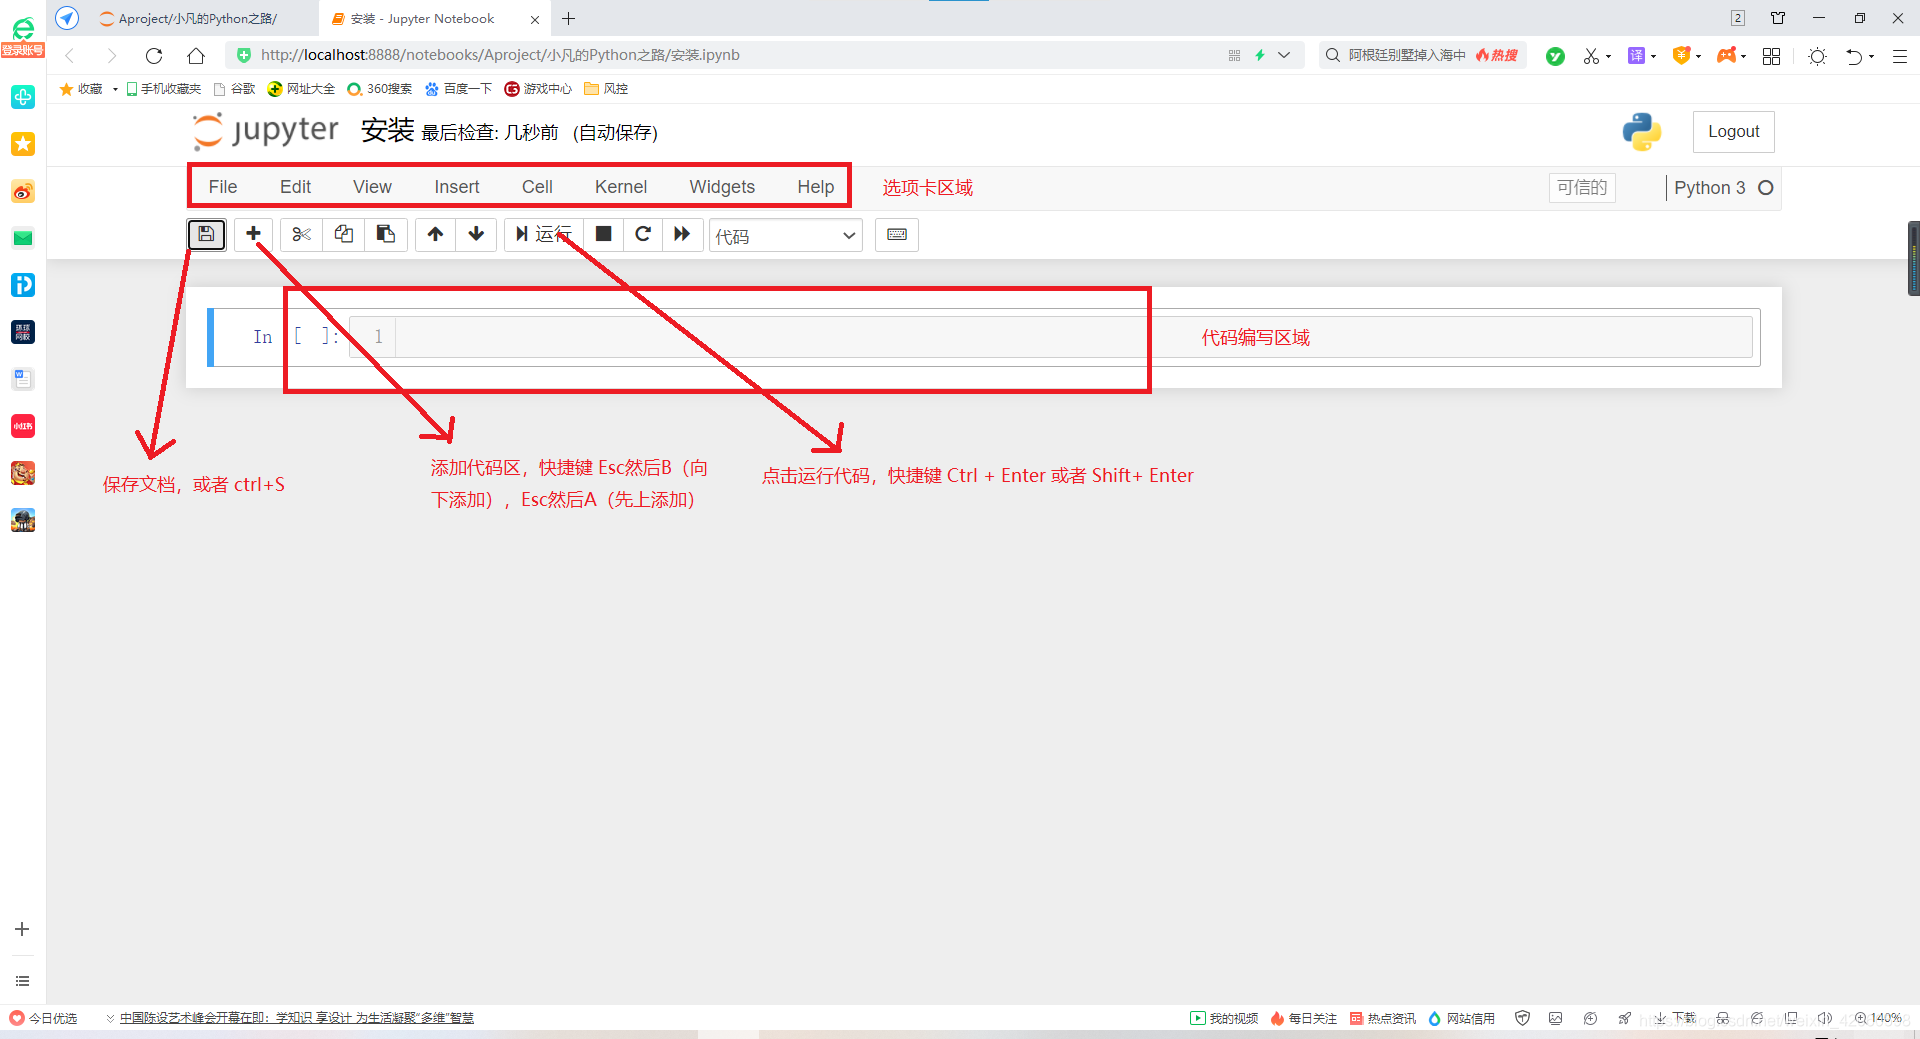
Task: Restart the kernel icon
Action: (643, 234)
